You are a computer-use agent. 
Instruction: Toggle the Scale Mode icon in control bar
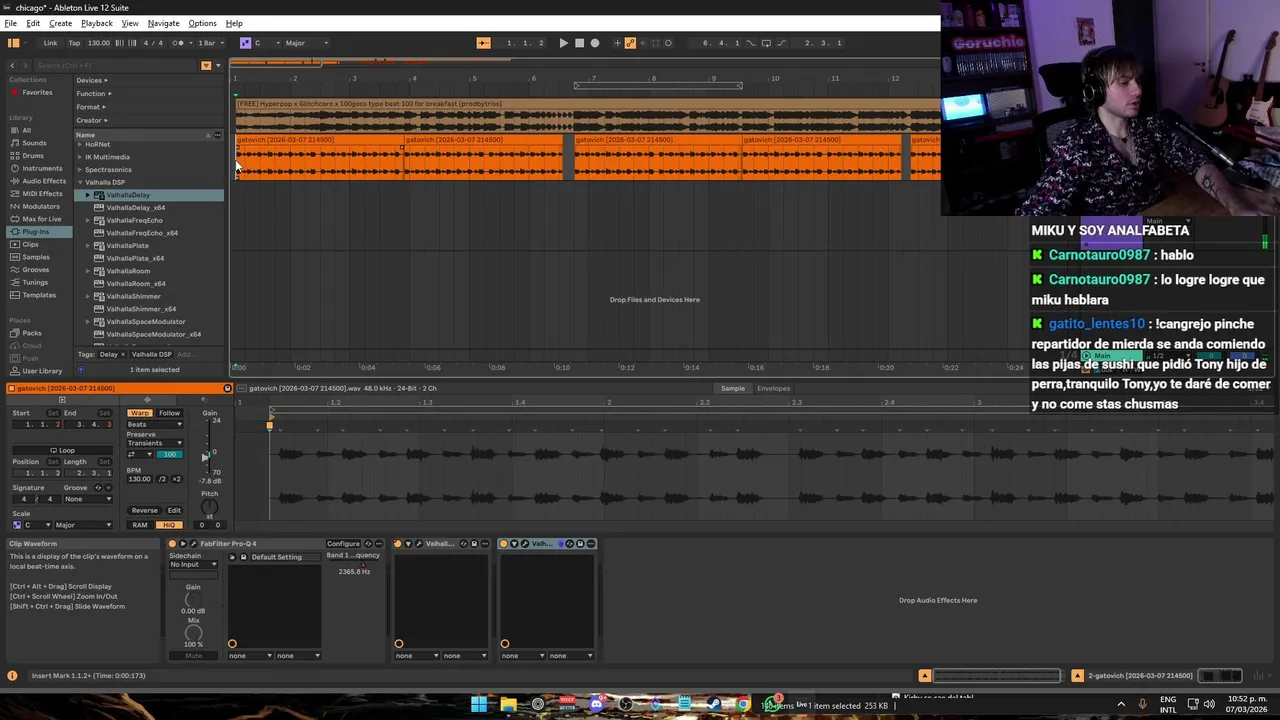(245, 43)
